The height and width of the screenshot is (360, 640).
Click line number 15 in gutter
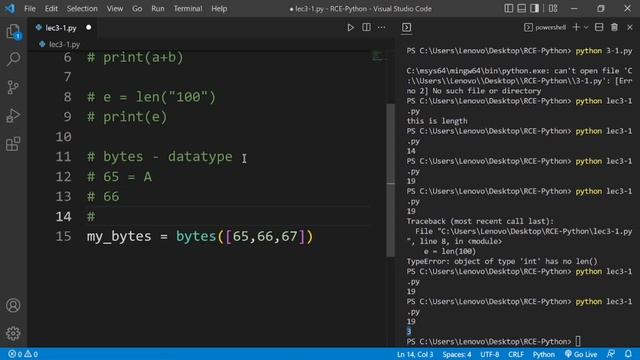pos(63,236)
